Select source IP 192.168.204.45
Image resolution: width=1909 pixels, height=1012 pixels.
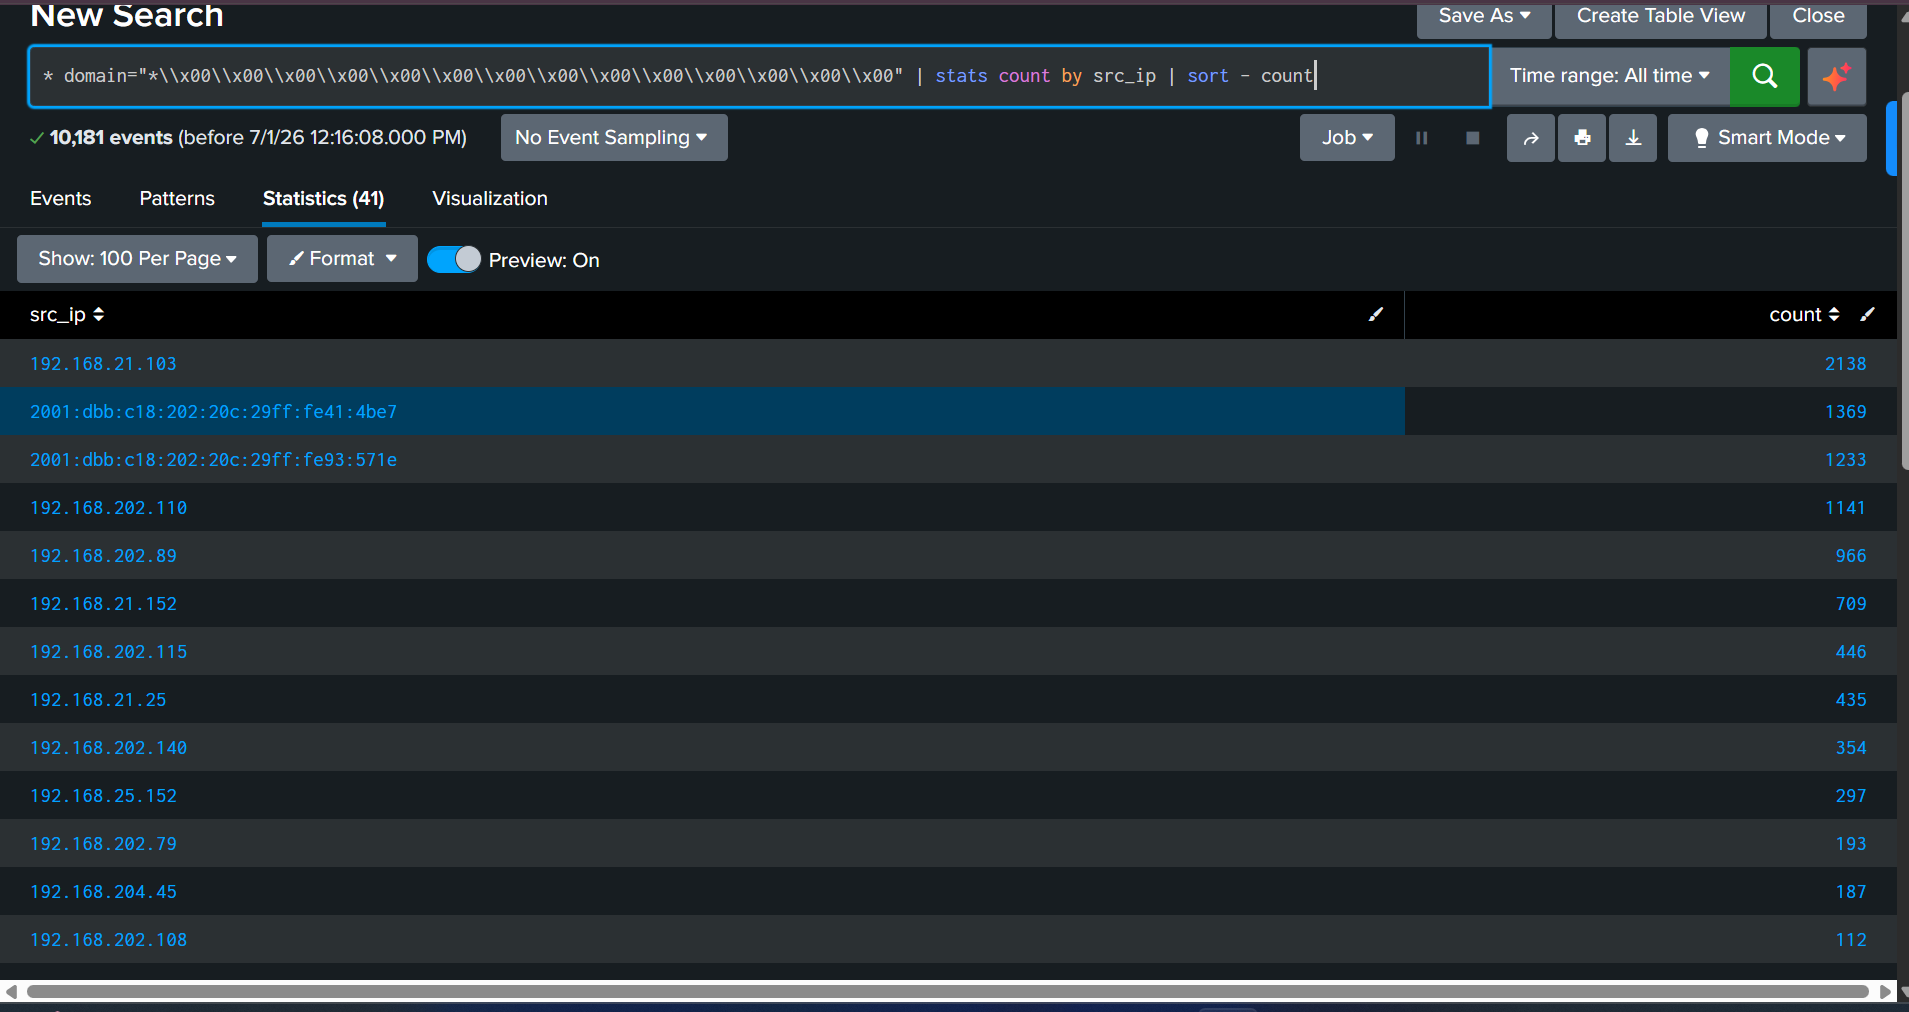[x=103, y=892]
